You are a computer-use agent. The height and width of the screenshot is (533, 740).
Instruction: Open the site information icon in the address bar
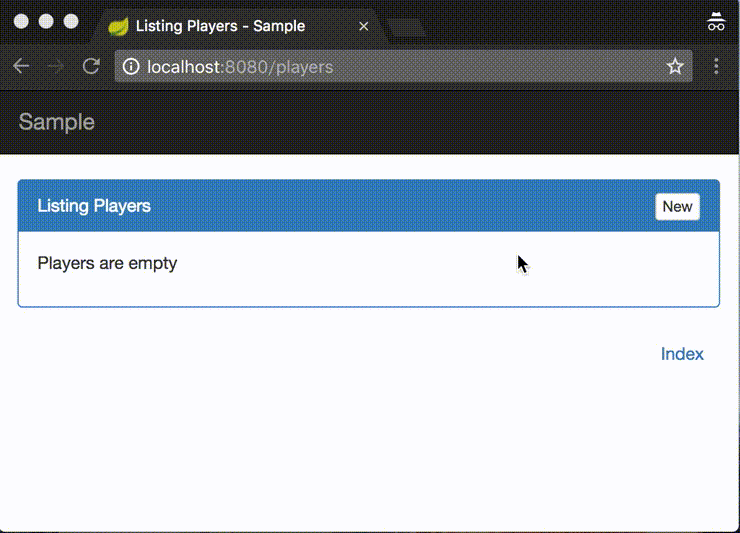pyautogui.click(x=131, y=67)
